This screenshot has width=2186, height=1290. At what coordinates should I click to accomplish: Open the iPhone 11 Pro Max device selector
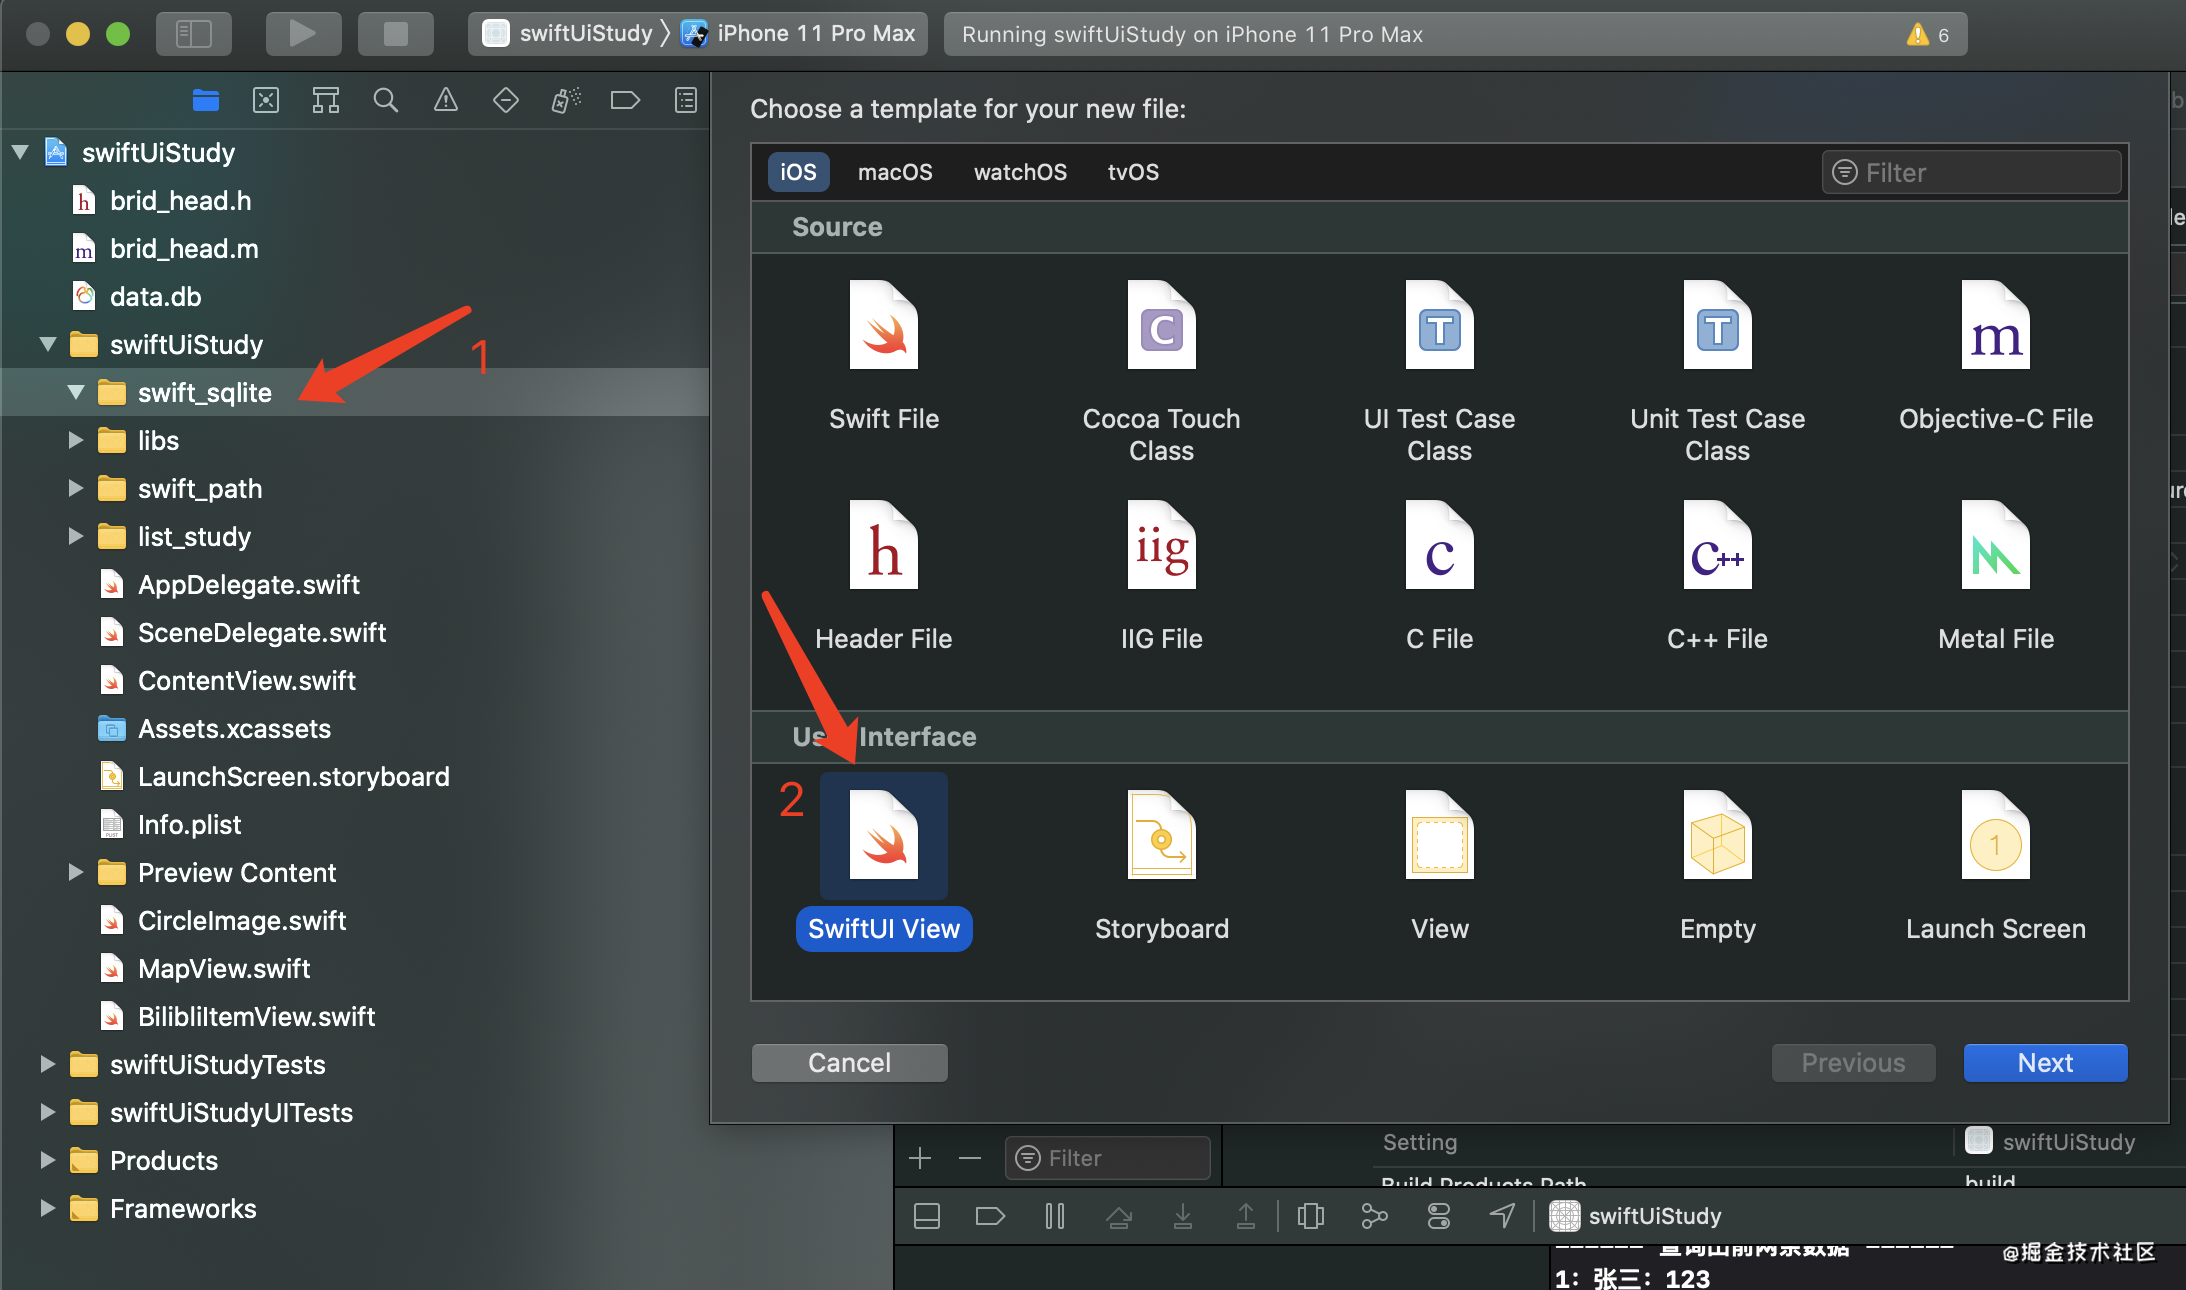[799, 34]
